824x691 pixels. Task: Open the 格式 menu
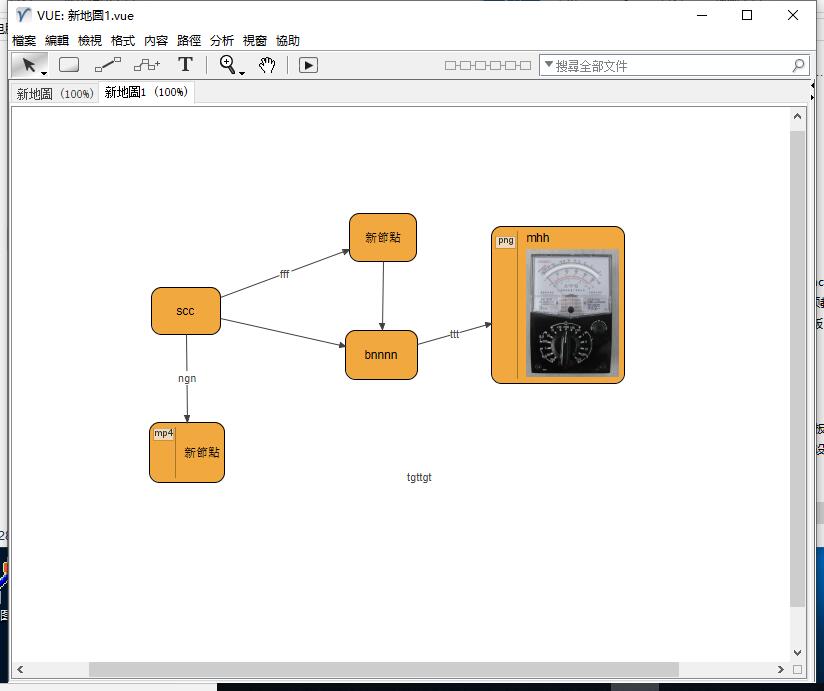click(x=123, y=41)
